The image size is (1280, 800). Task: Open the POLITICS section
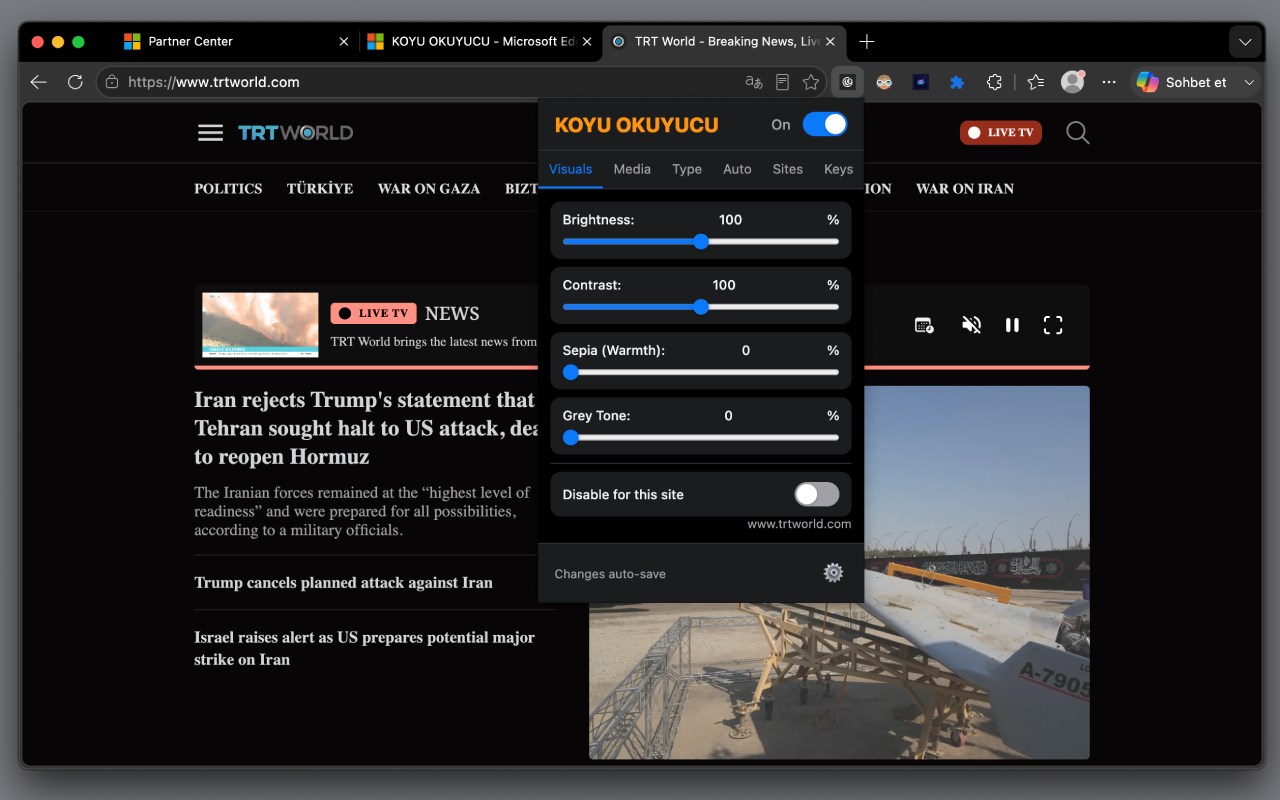(228, 188)
